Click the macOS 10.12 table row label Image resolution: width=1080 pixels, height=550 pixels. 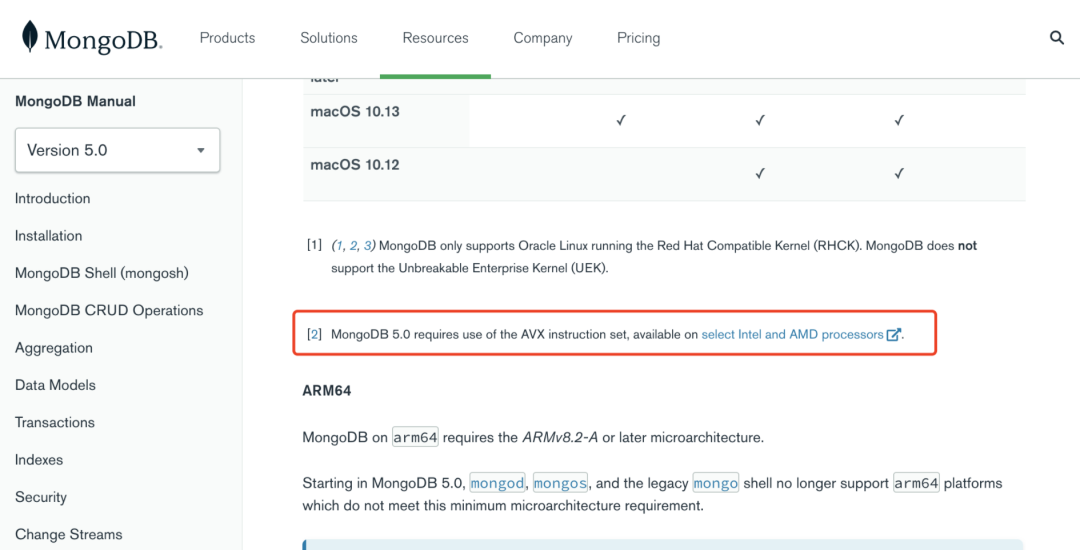tap(355, 165)
